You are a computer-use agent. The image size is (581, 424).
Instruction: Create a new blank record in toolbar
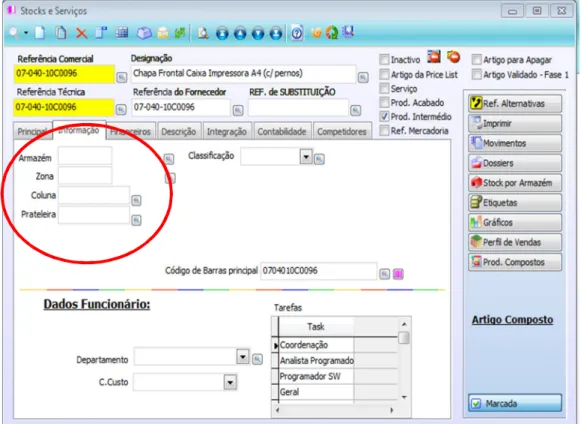40,33
